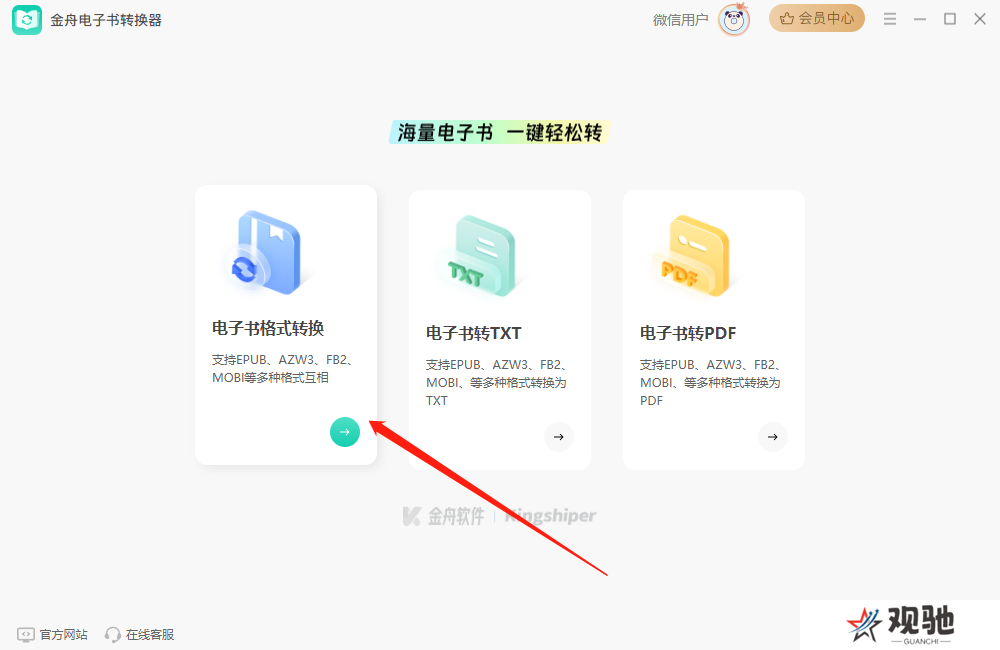This screenshot has width=1000, height=650.
Task: Click the 金舟电子书转换器 title text
Action: (106, 20)
